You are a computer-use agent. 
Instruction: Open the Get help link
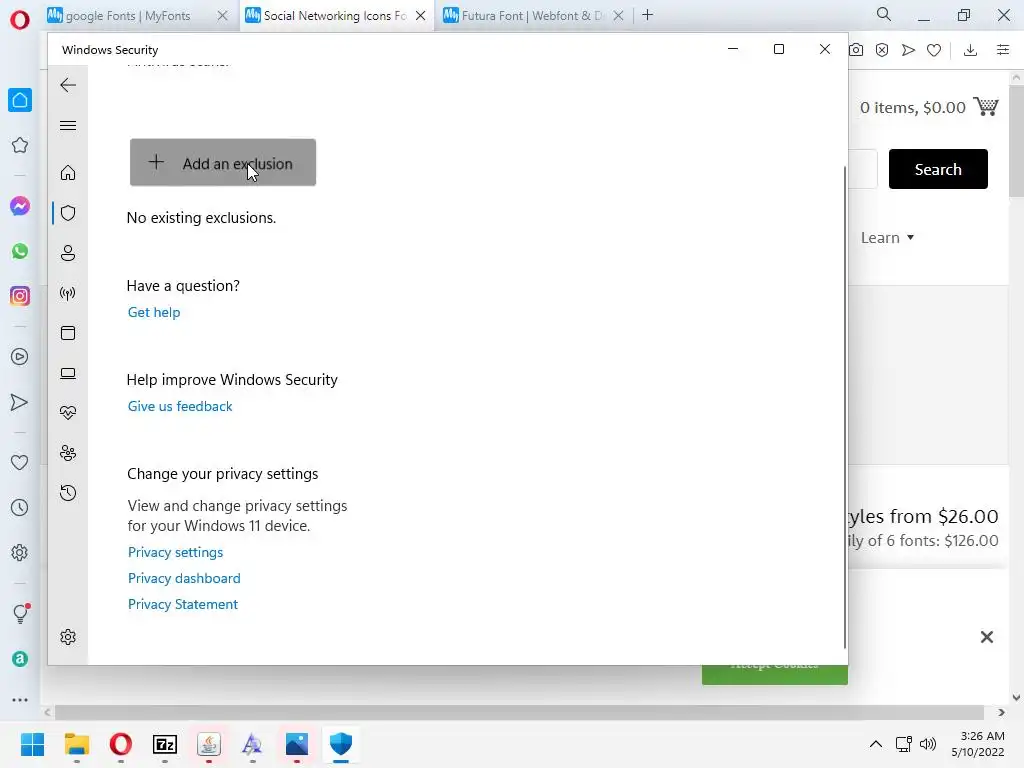(154, 312)
